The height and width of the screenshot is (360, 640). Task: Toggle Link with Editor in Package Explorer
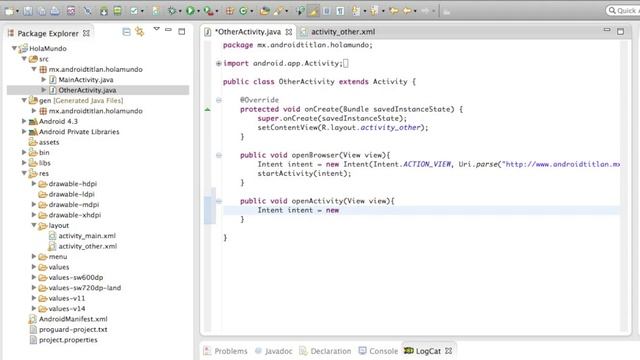point(140,31)
